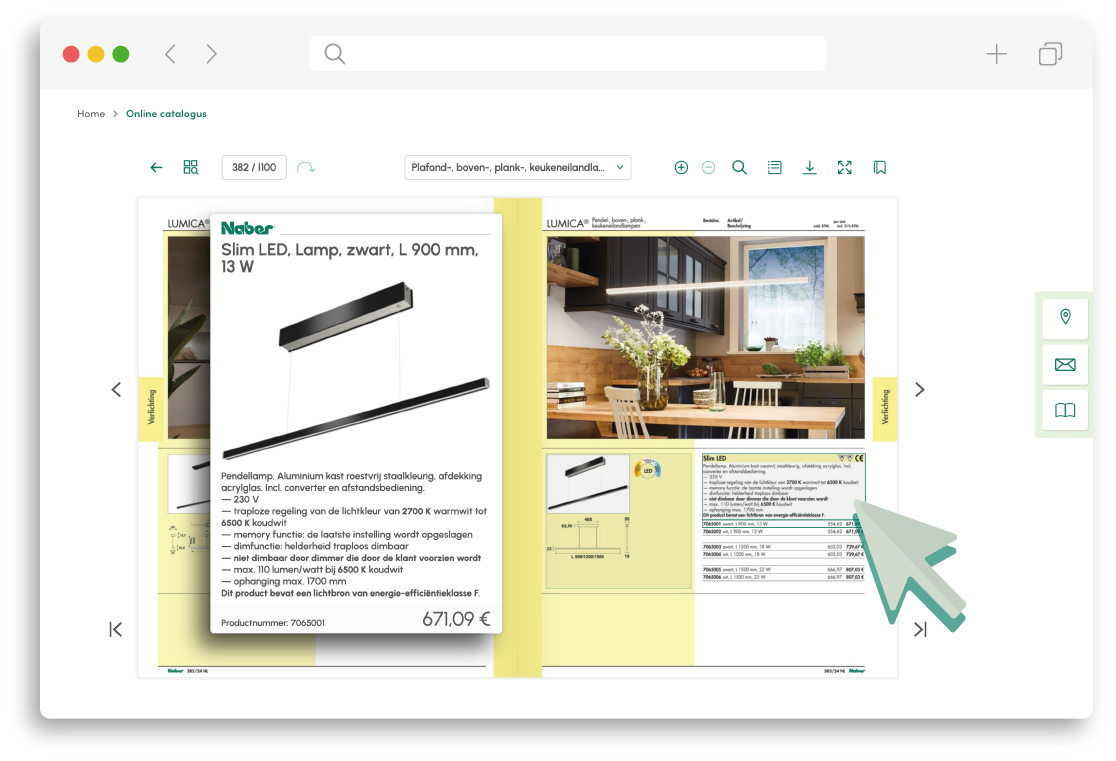Click the page number field 382 / 1100

[254, 168]
